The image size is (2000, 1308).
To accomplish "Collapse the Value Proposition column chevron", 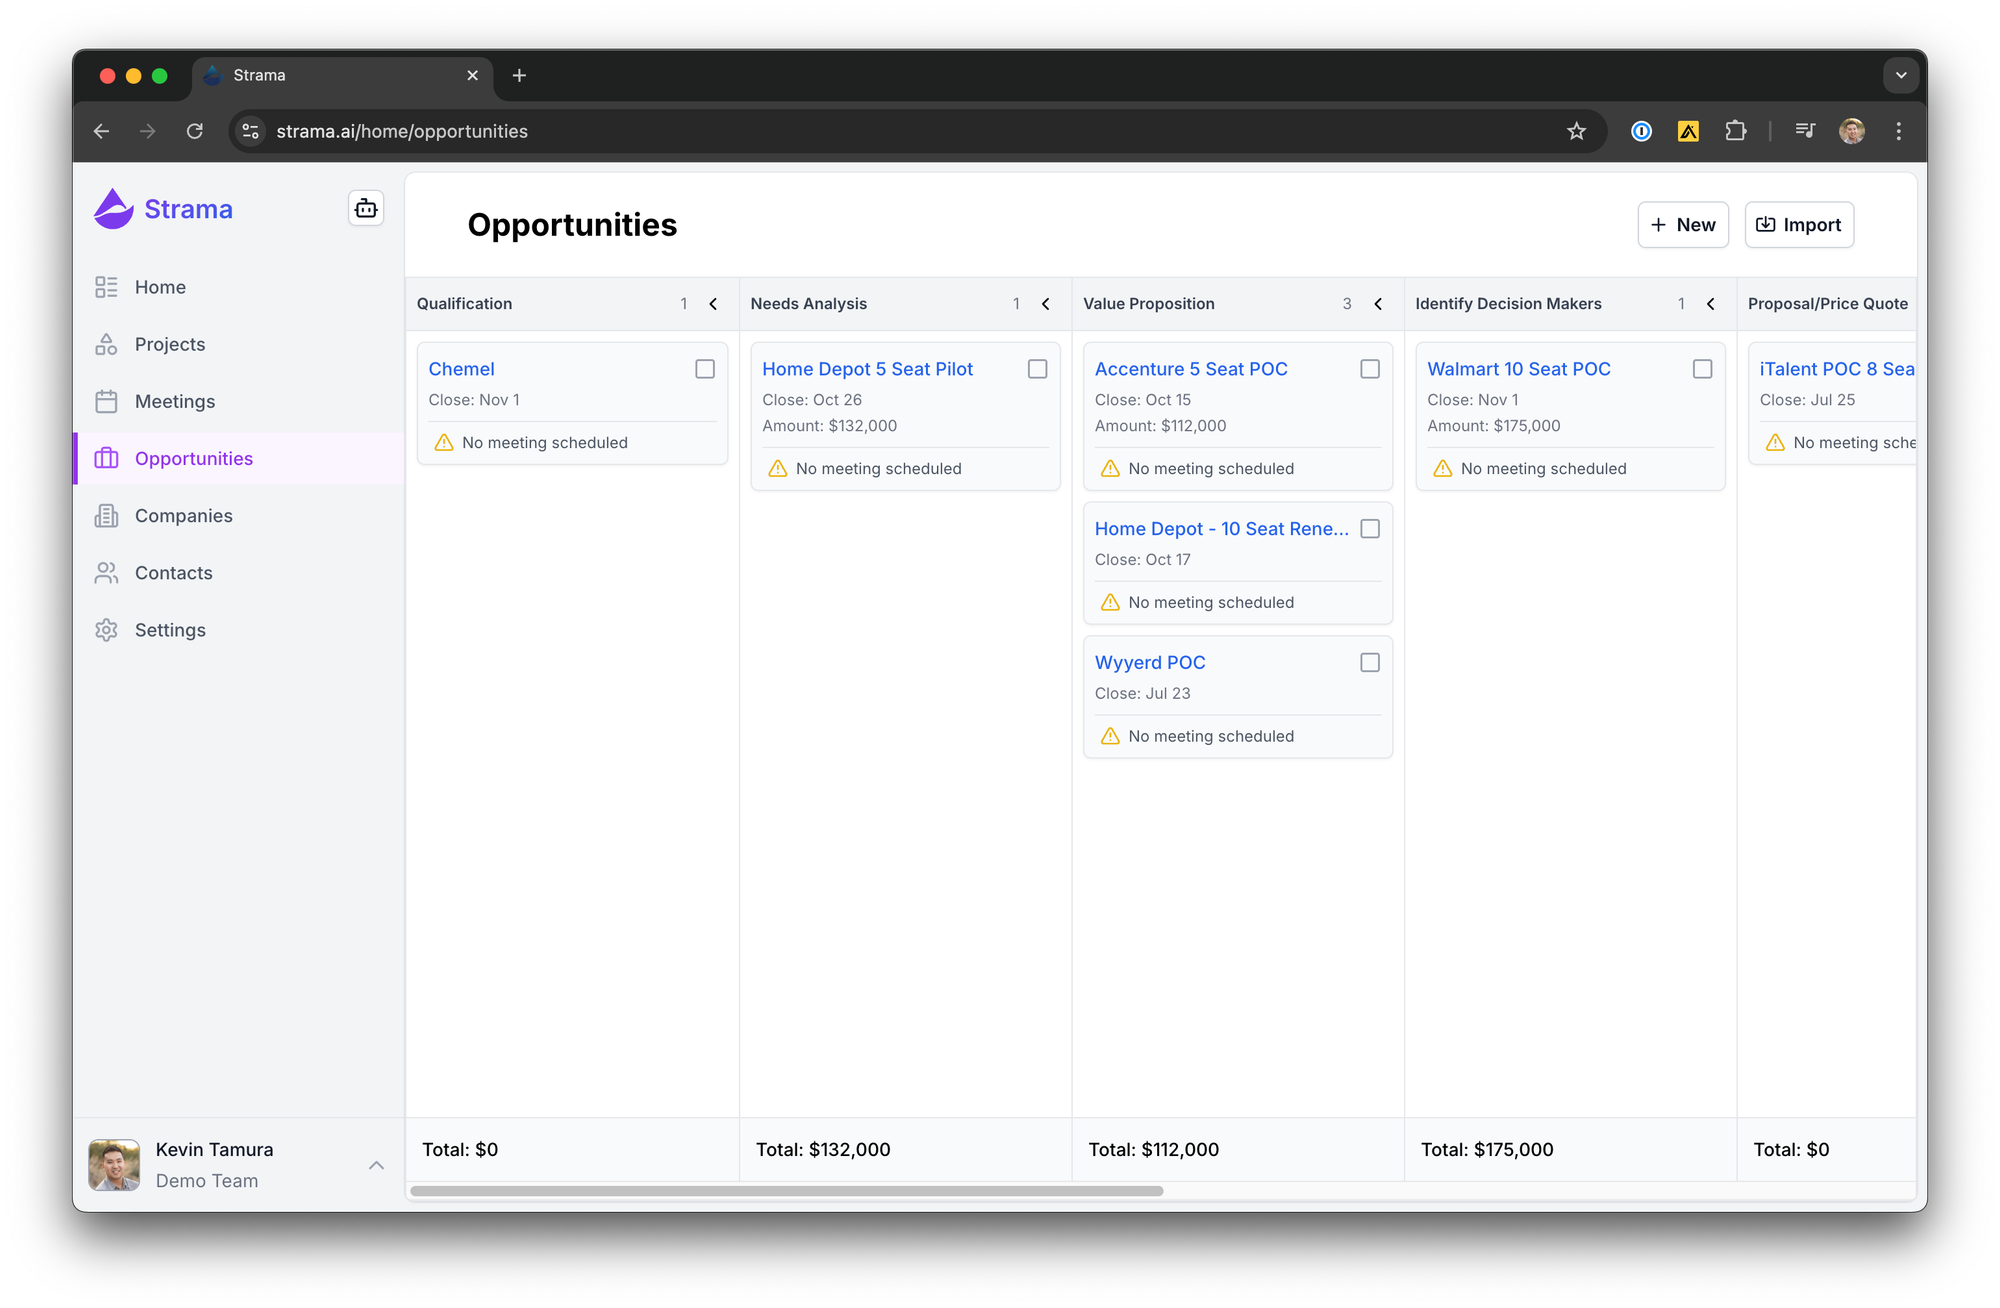I will pyautogui.click(x=1378, y=304).
